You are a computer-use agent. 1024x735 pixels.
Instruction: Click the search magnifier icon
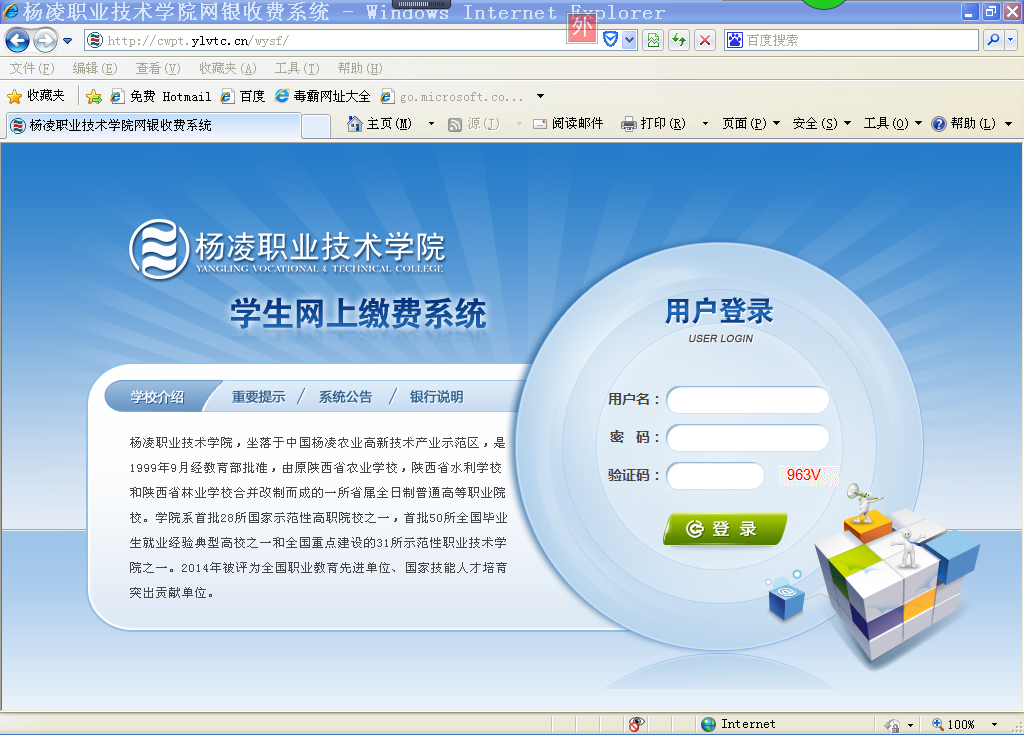pos(993,41)
